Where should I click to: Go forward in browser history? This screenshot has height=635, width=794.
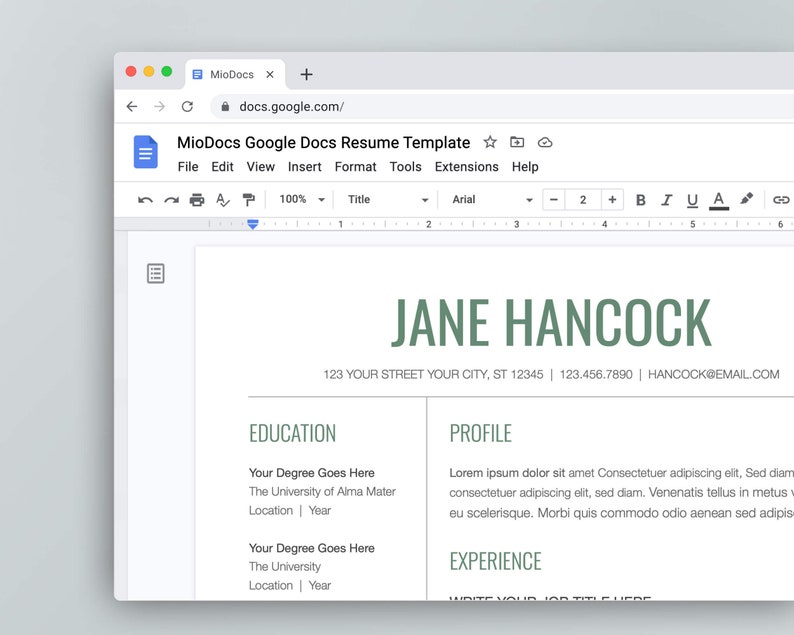[160, 106]
